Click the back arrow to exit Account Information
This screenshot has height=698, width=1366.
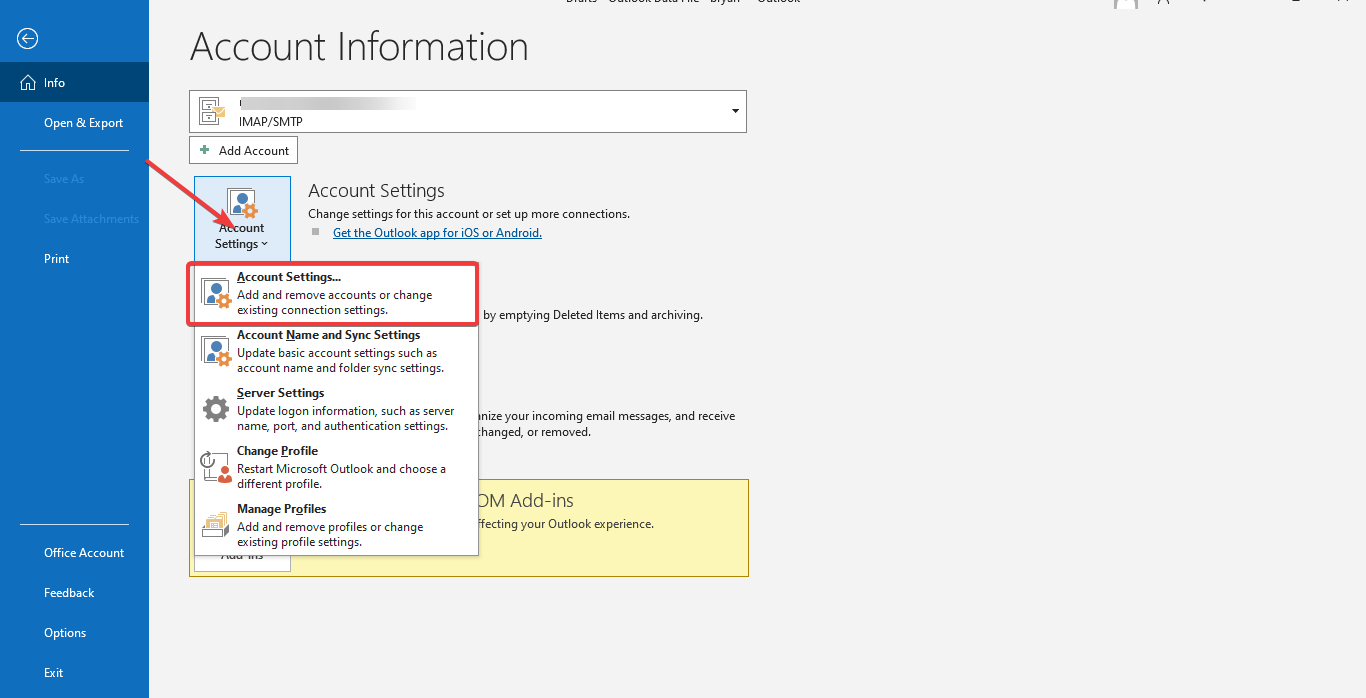point(27,38)
